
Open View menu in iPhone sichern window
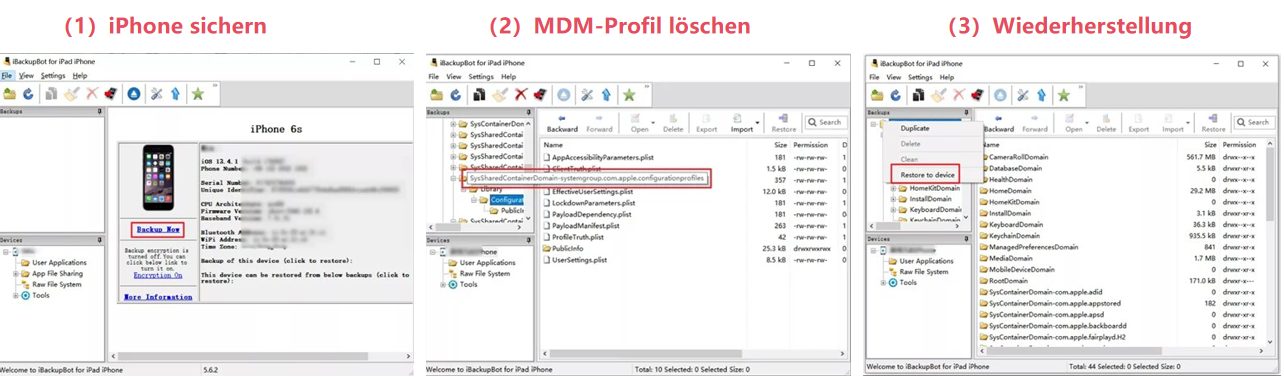point(26,76)
